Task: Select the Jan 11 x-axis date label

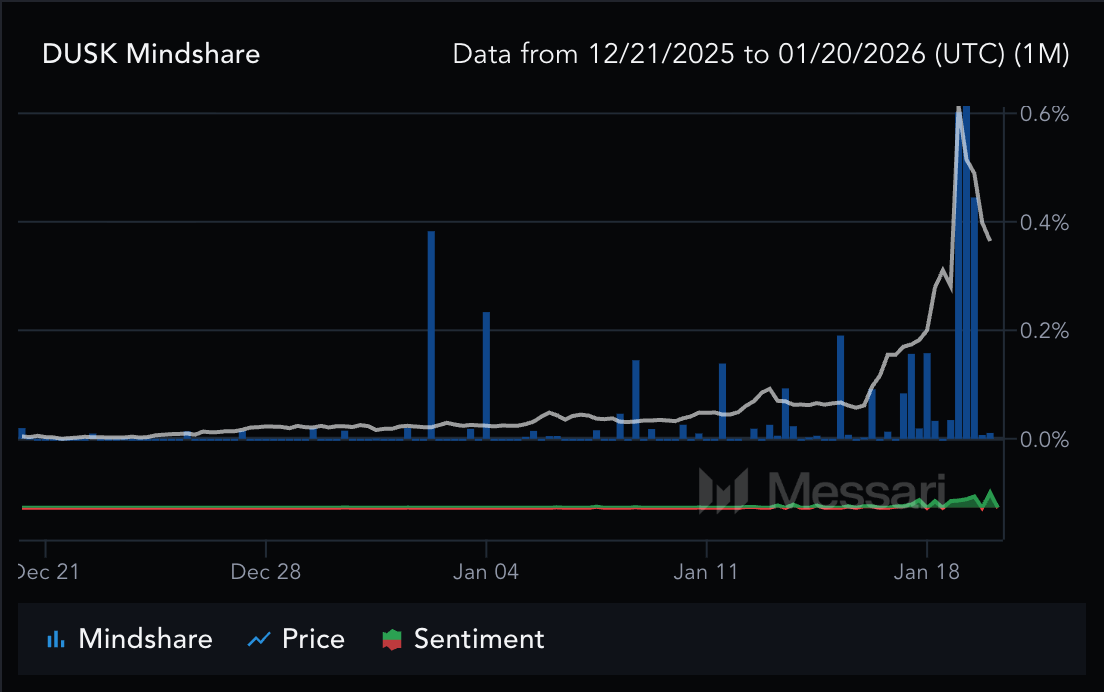Action: click(706, 572)
